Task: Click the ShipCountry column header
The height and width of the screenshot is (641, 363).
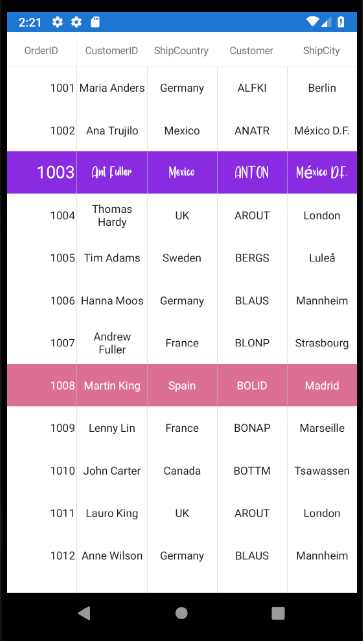Action: 182,50
